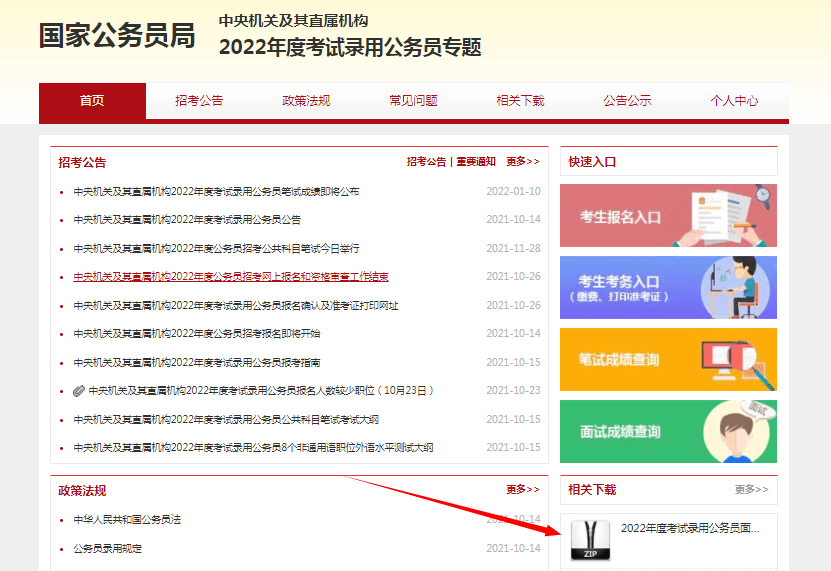
Task: Click the avatar illustration on 面试成绩查询 banner
Action: coord(737,433)
